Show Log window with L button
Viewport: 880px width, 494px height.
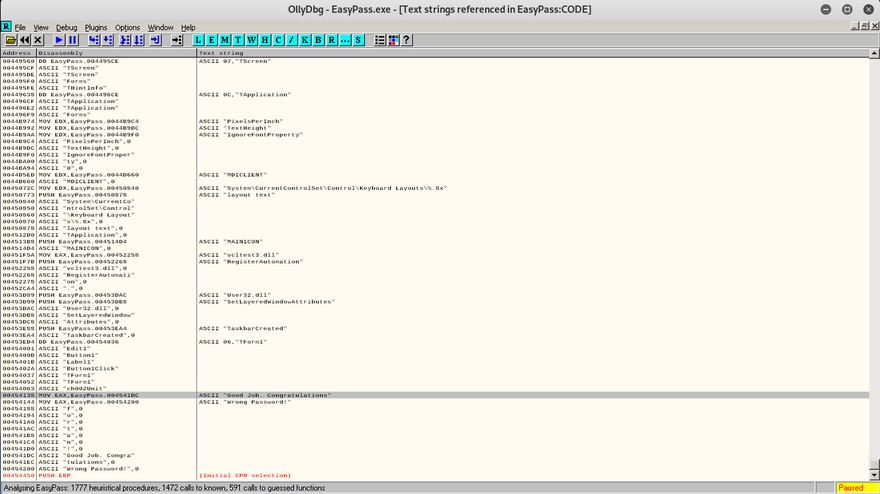(198, 40)
